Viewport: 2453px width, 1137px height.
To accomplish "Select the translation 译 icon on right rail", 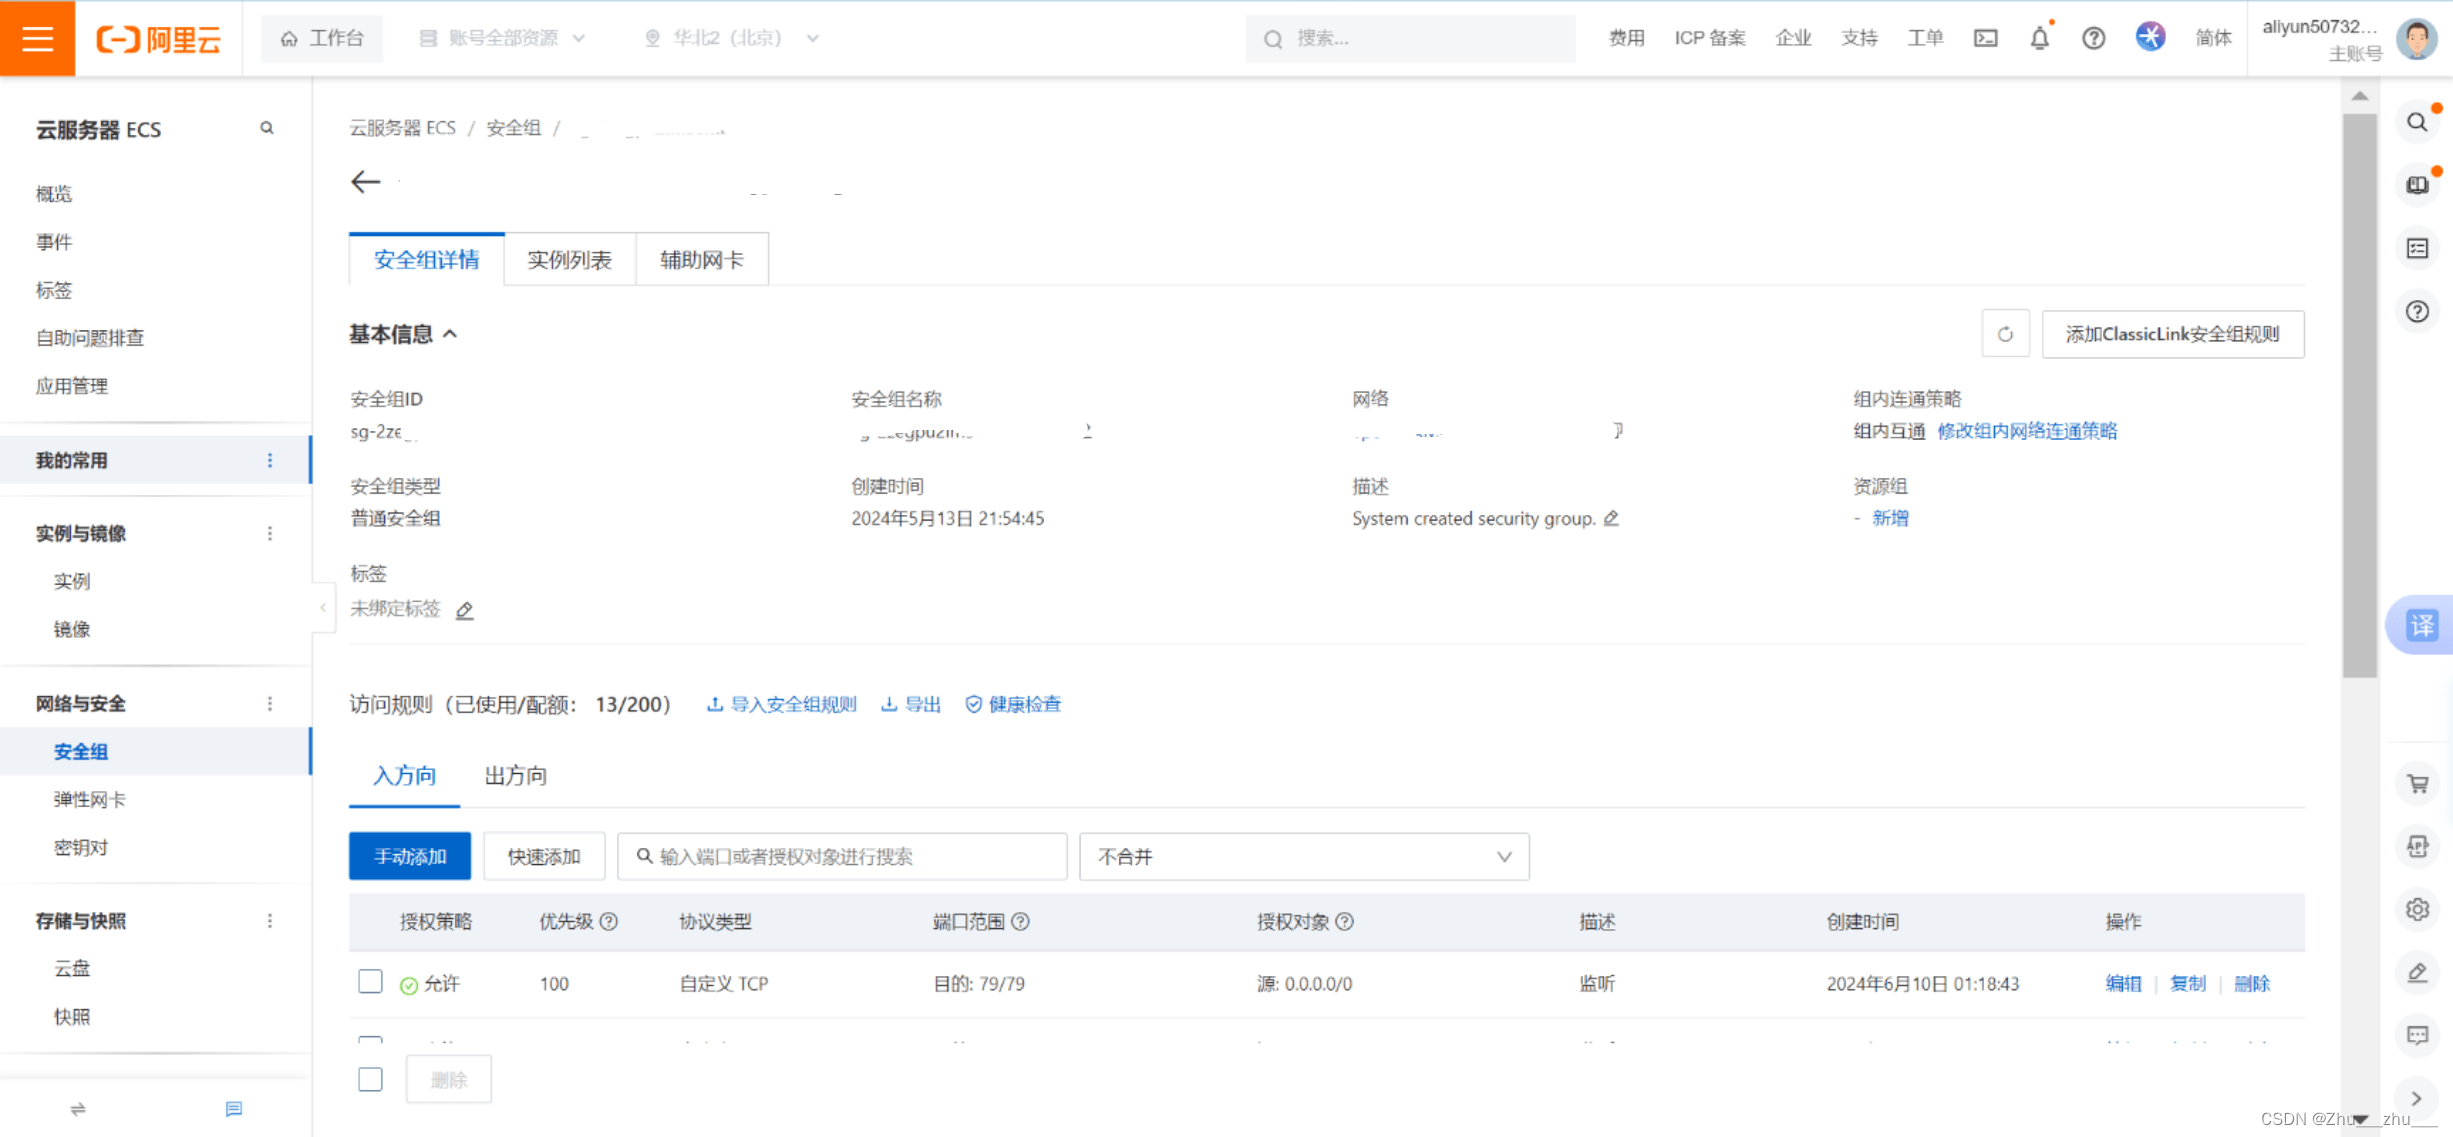I will pos(2420,625).
